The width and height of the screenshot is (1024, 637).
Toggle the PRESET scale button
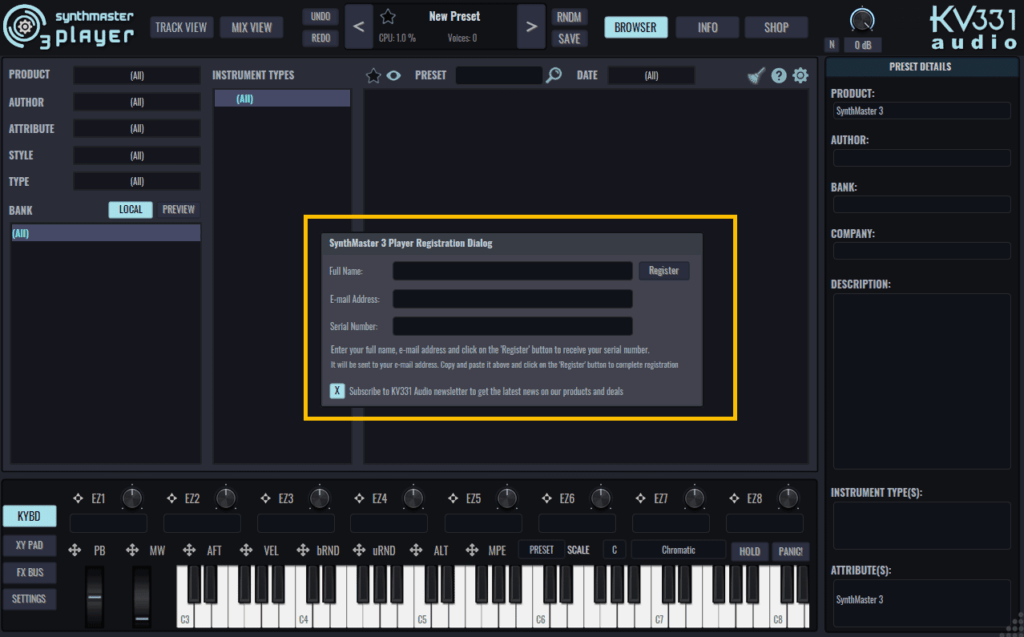pyautogui.click(x=541, y=550)
